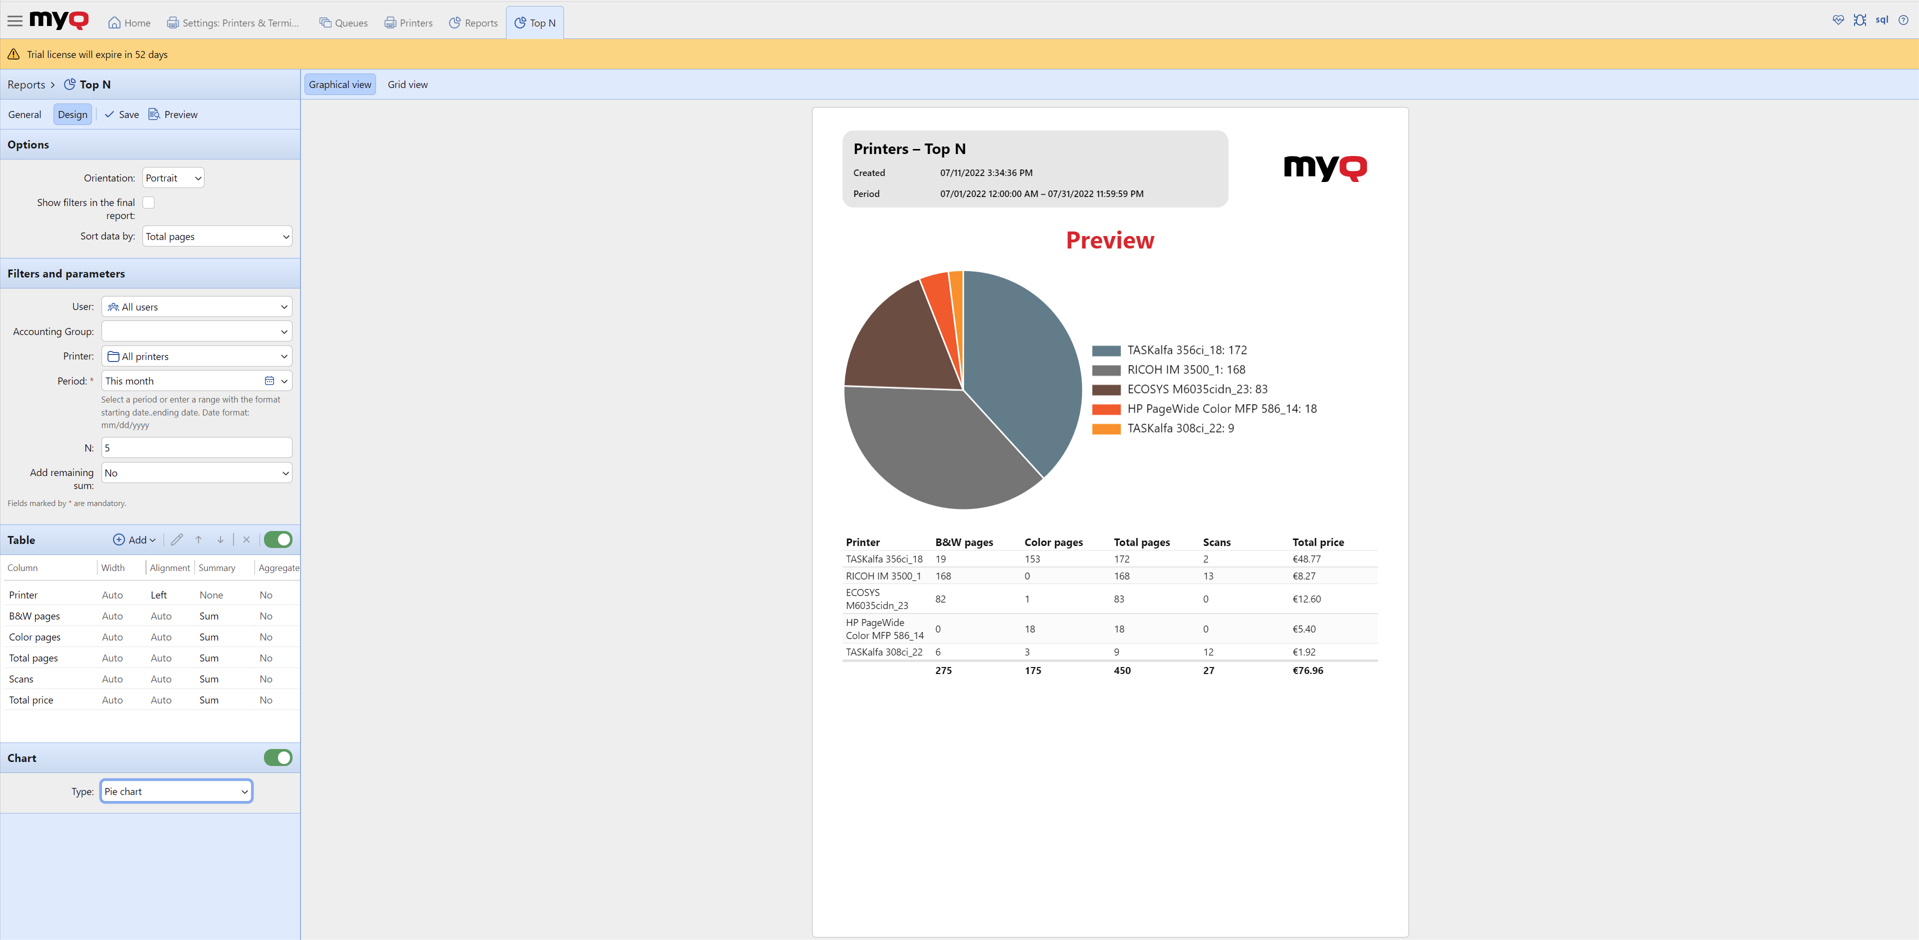Click the Alignment column header
1919x940 pixels.
click(170, 568)
